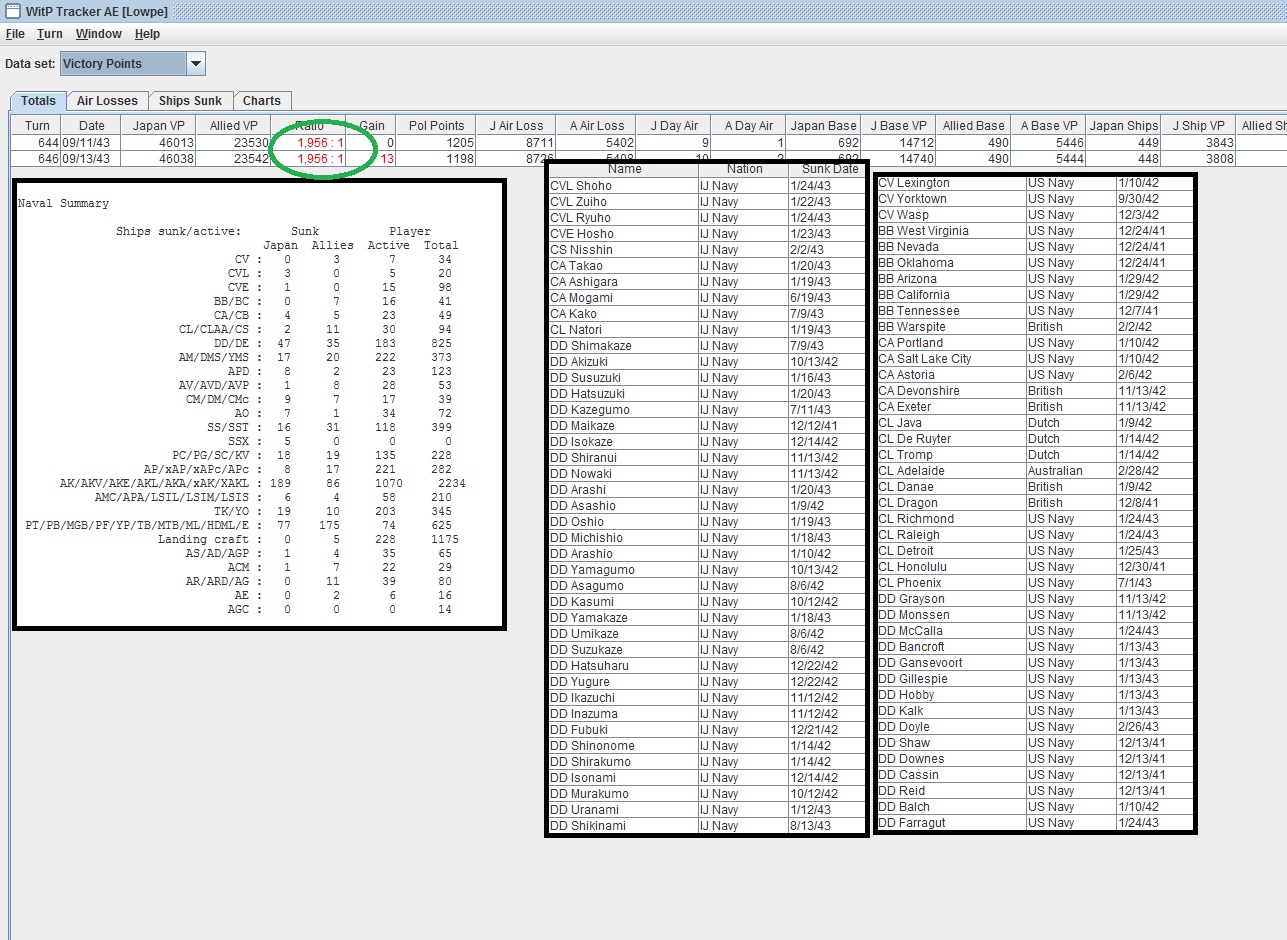This screenshot has height=940, width=1287.
Task: Select the 09/13/43 date cell
Action: tap(91, 159)
